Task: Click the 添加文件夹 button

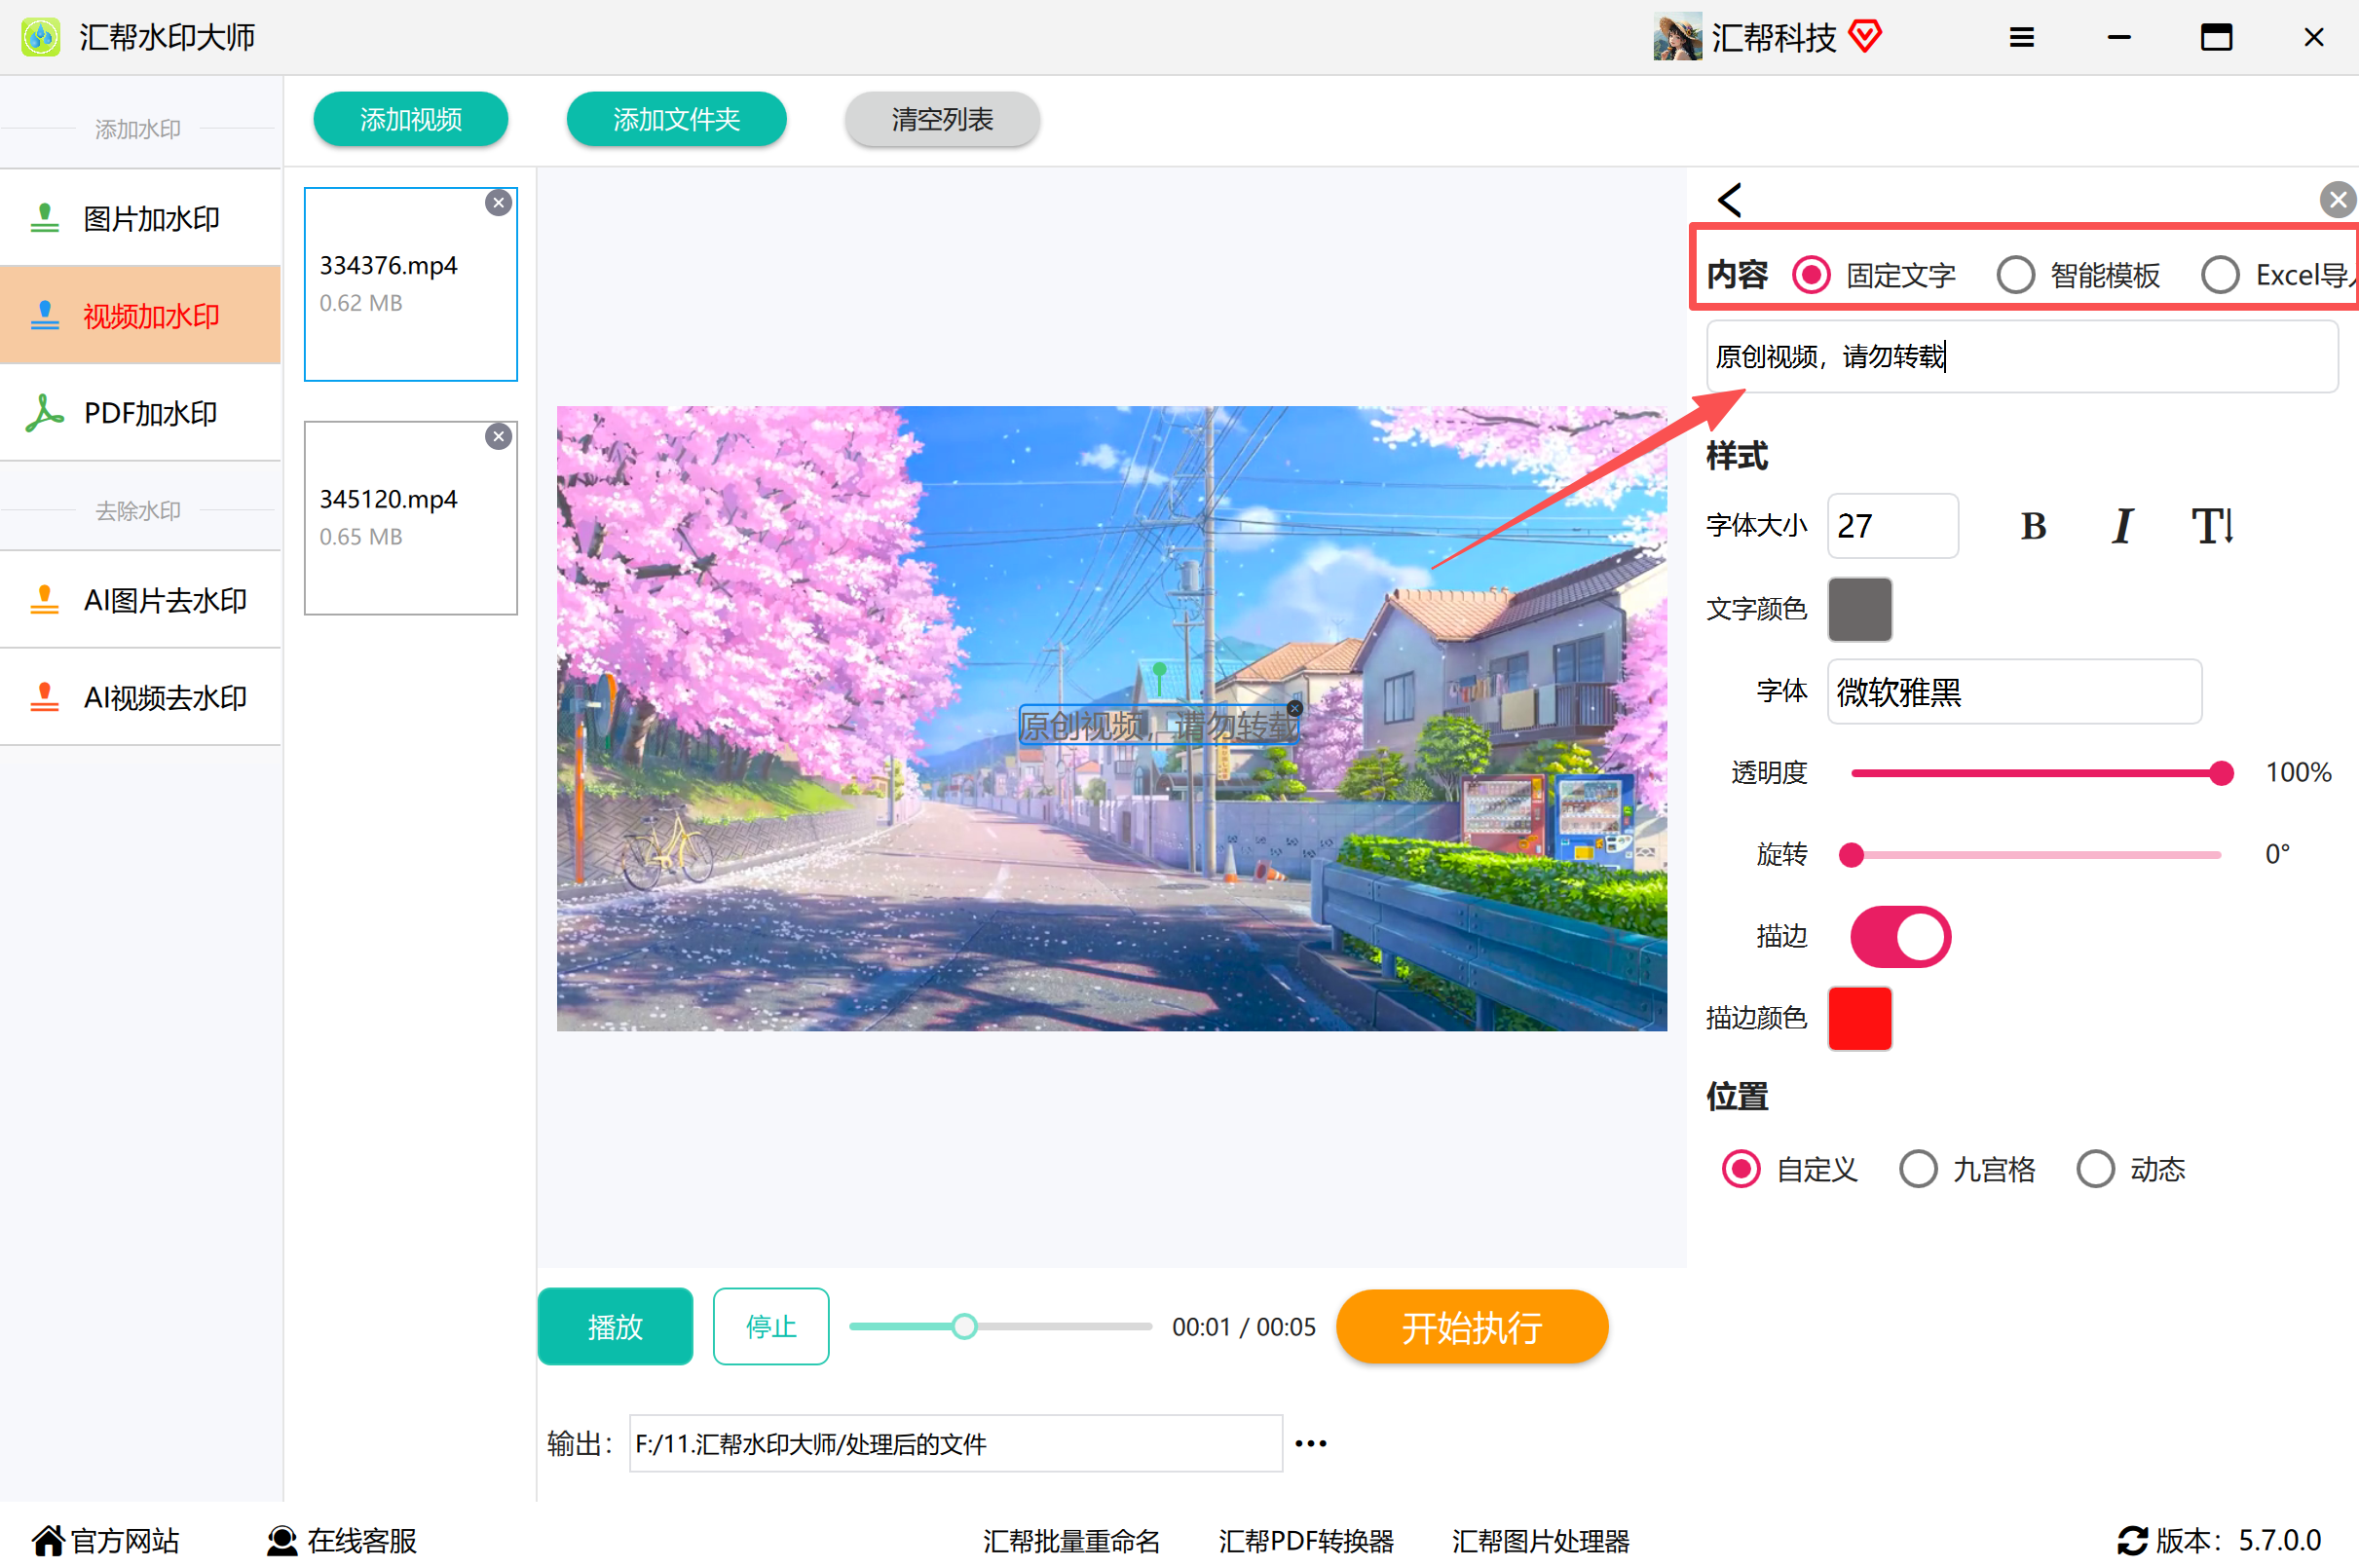Action: 677,119
